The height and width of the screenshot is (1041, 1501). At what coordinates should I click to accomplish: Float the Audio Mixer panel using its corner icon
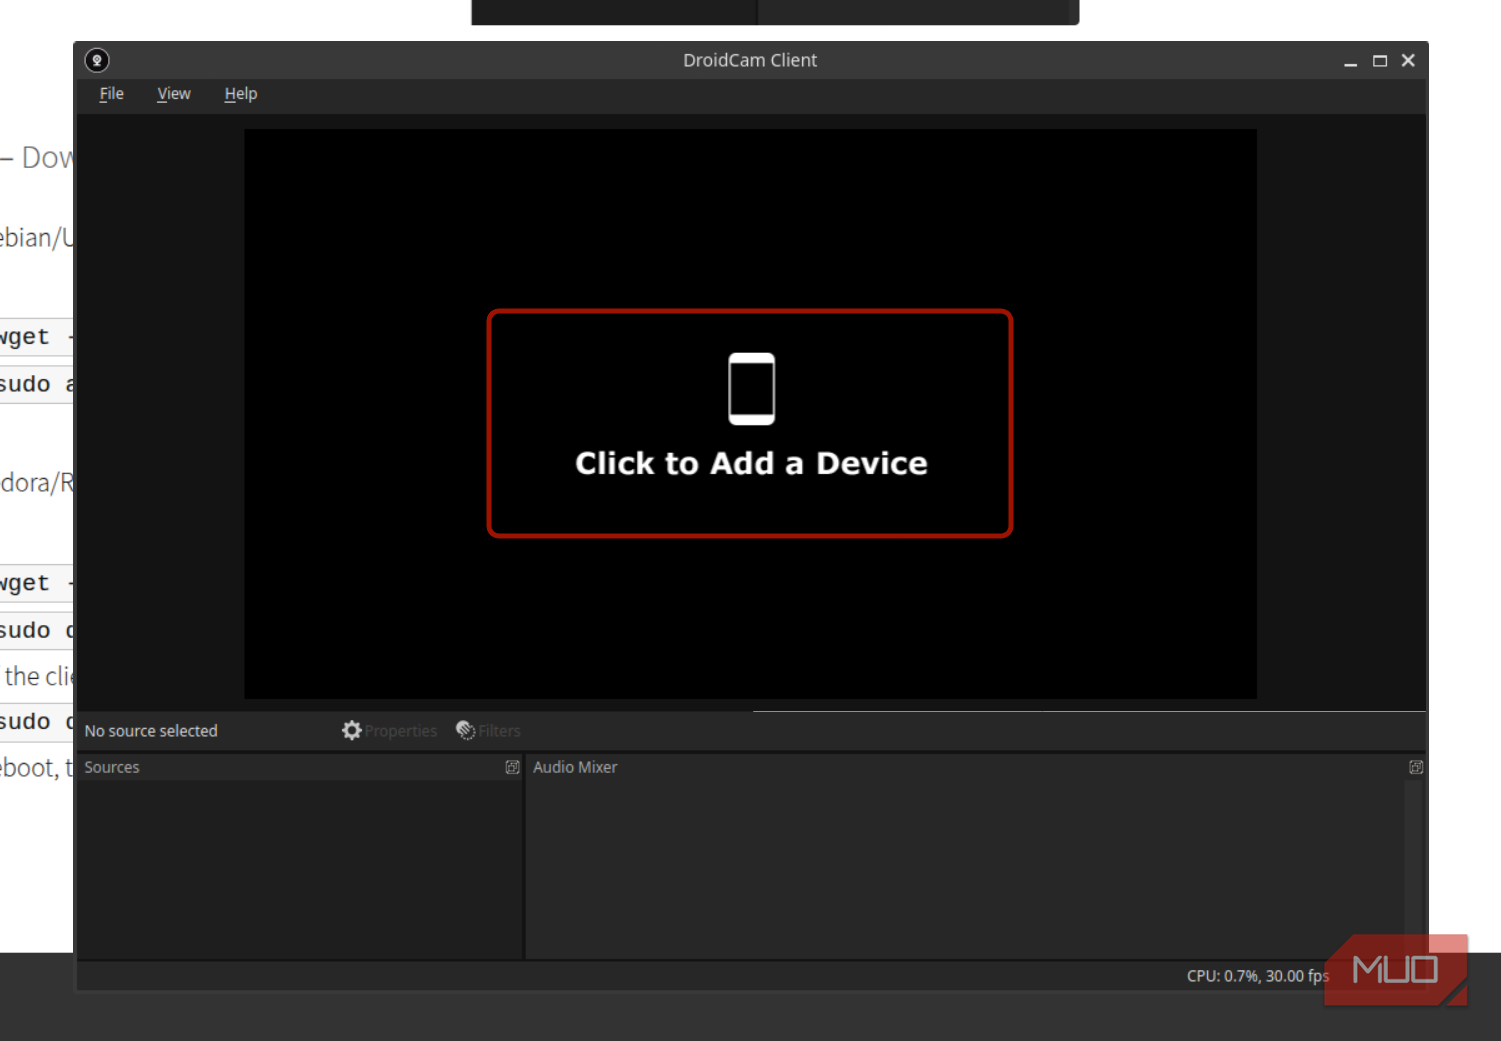(x=1416, y=767)
